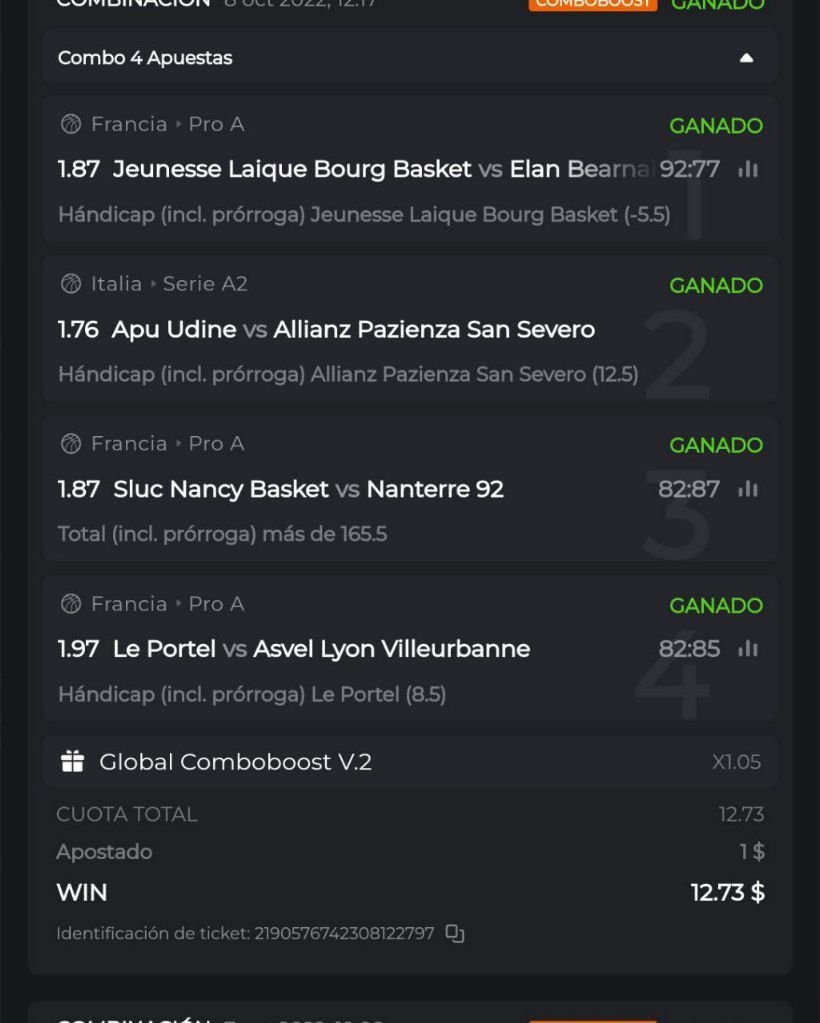Collapse the Combo 4 Apuestas section

tap(746, 58)
